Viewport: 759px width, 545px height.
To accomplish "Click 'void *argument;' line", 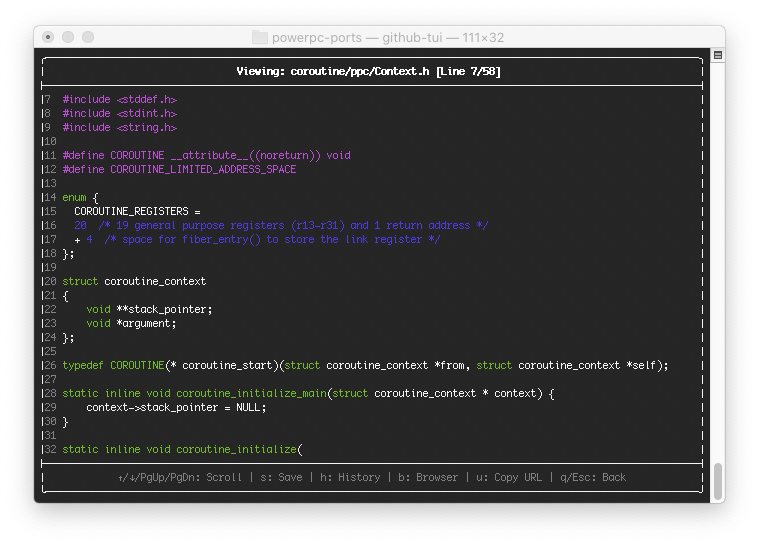I will (x=131, y=323).
